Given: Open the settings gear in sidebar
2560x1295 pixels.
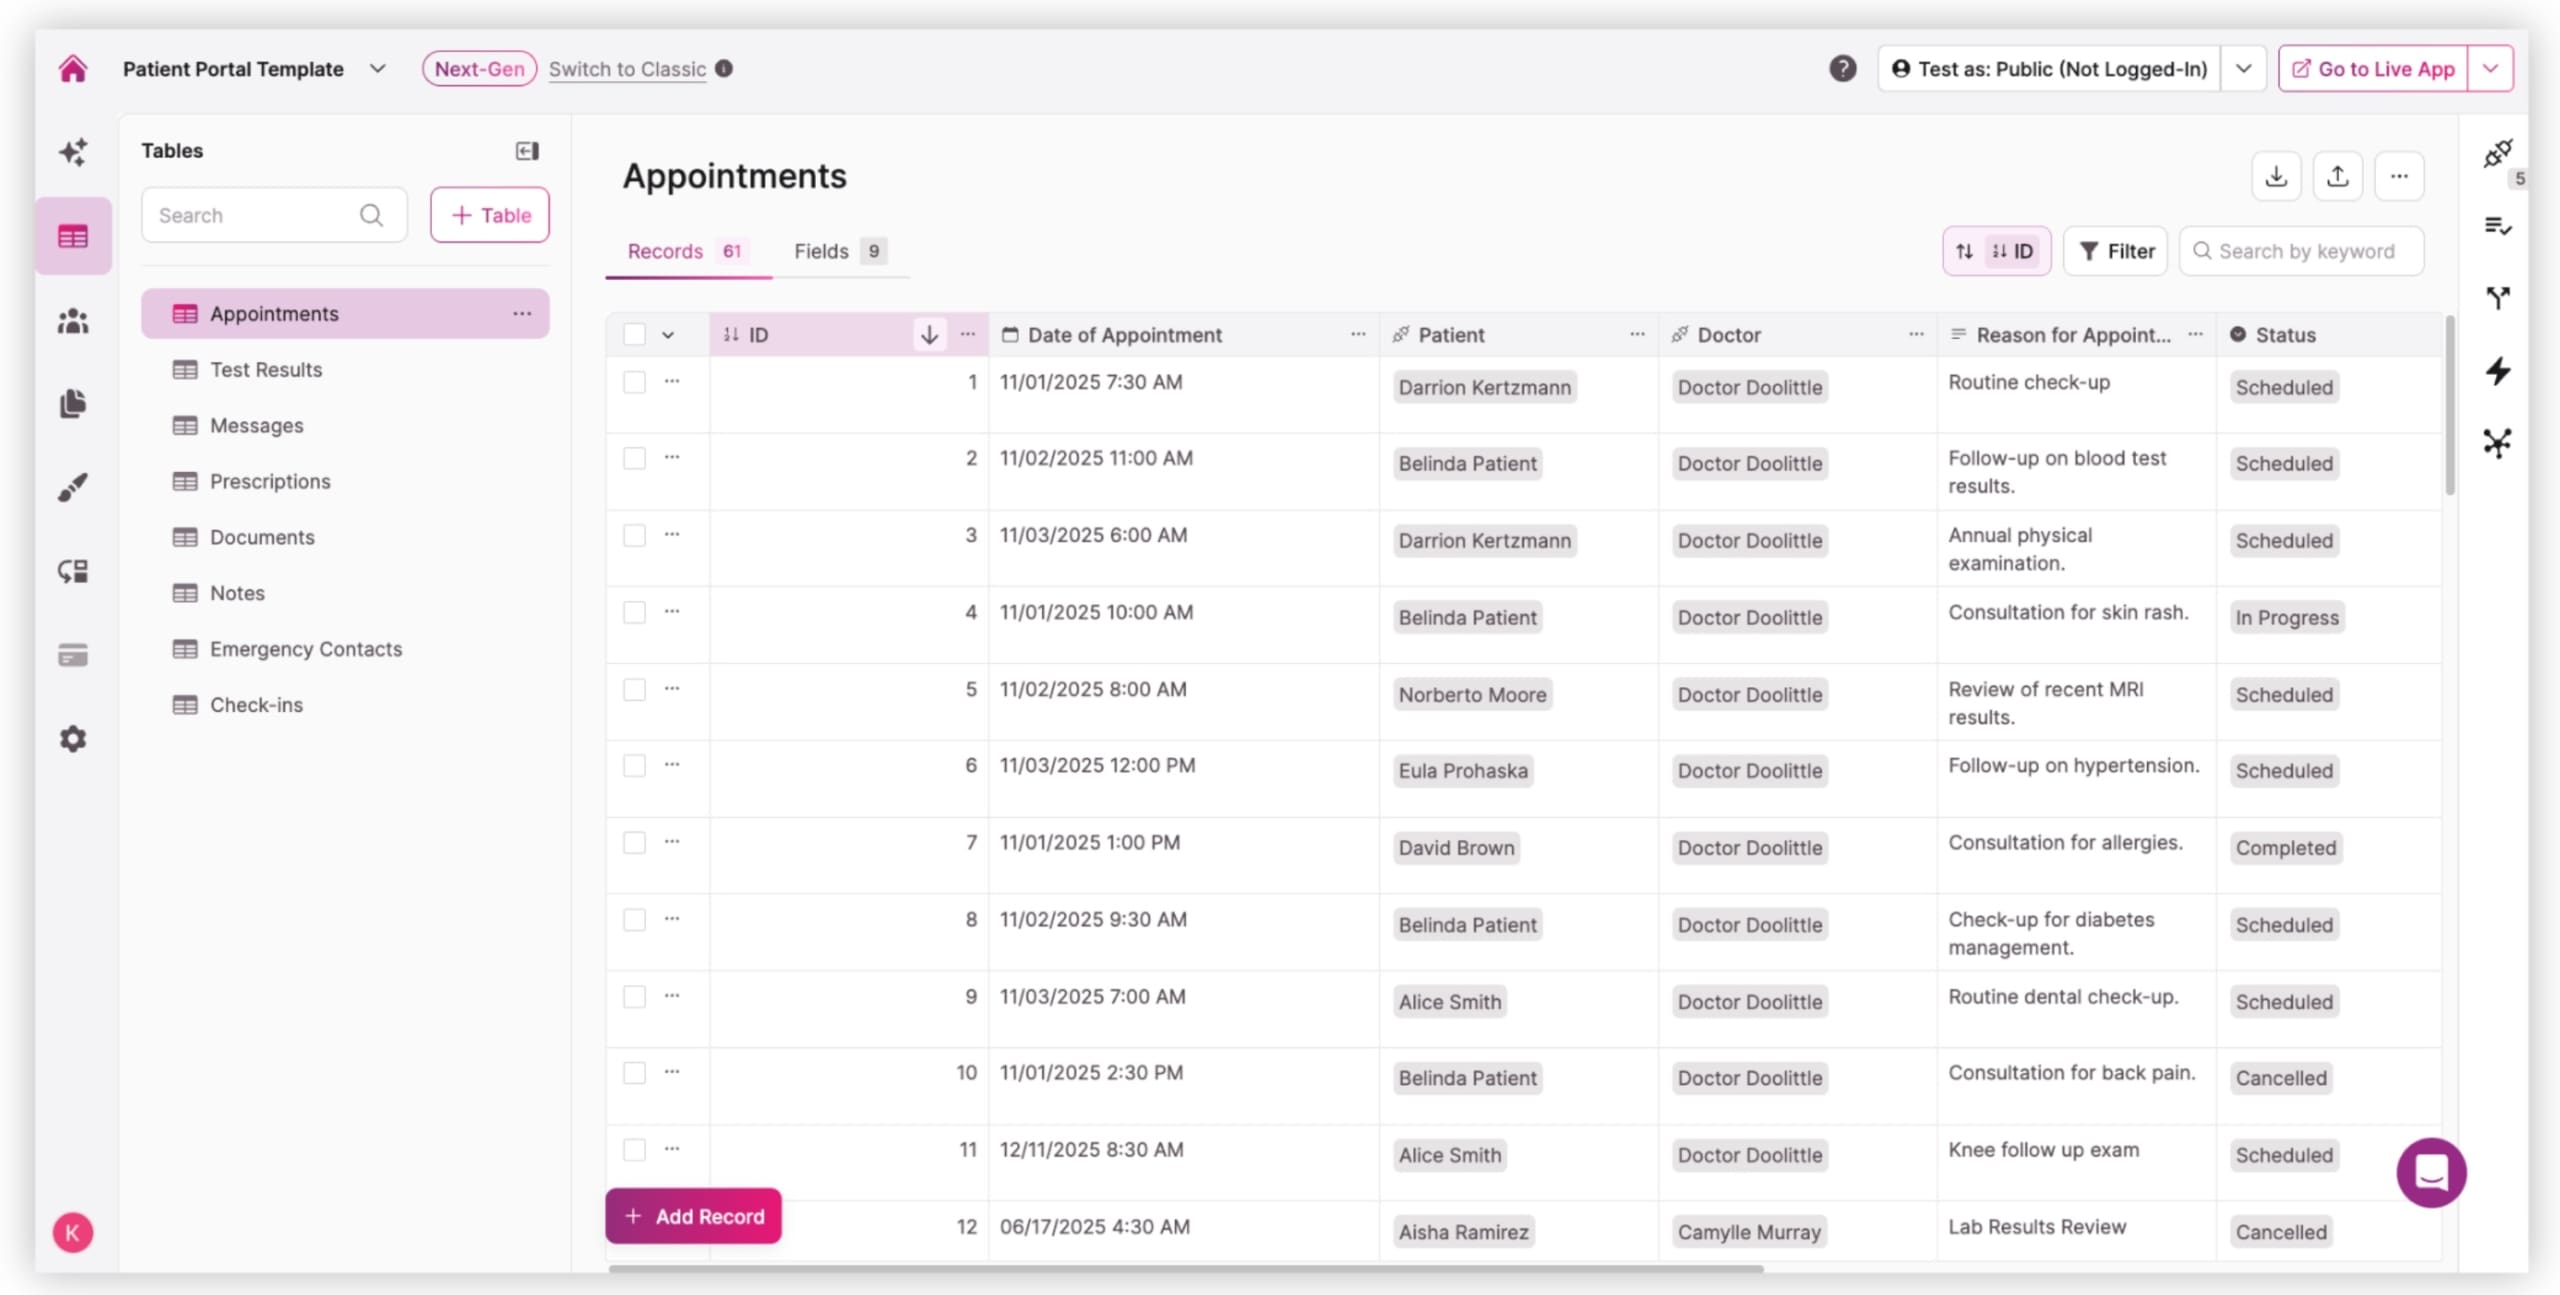Looking at the screenshot, I should pyautogui.click(x=73, y=739).
